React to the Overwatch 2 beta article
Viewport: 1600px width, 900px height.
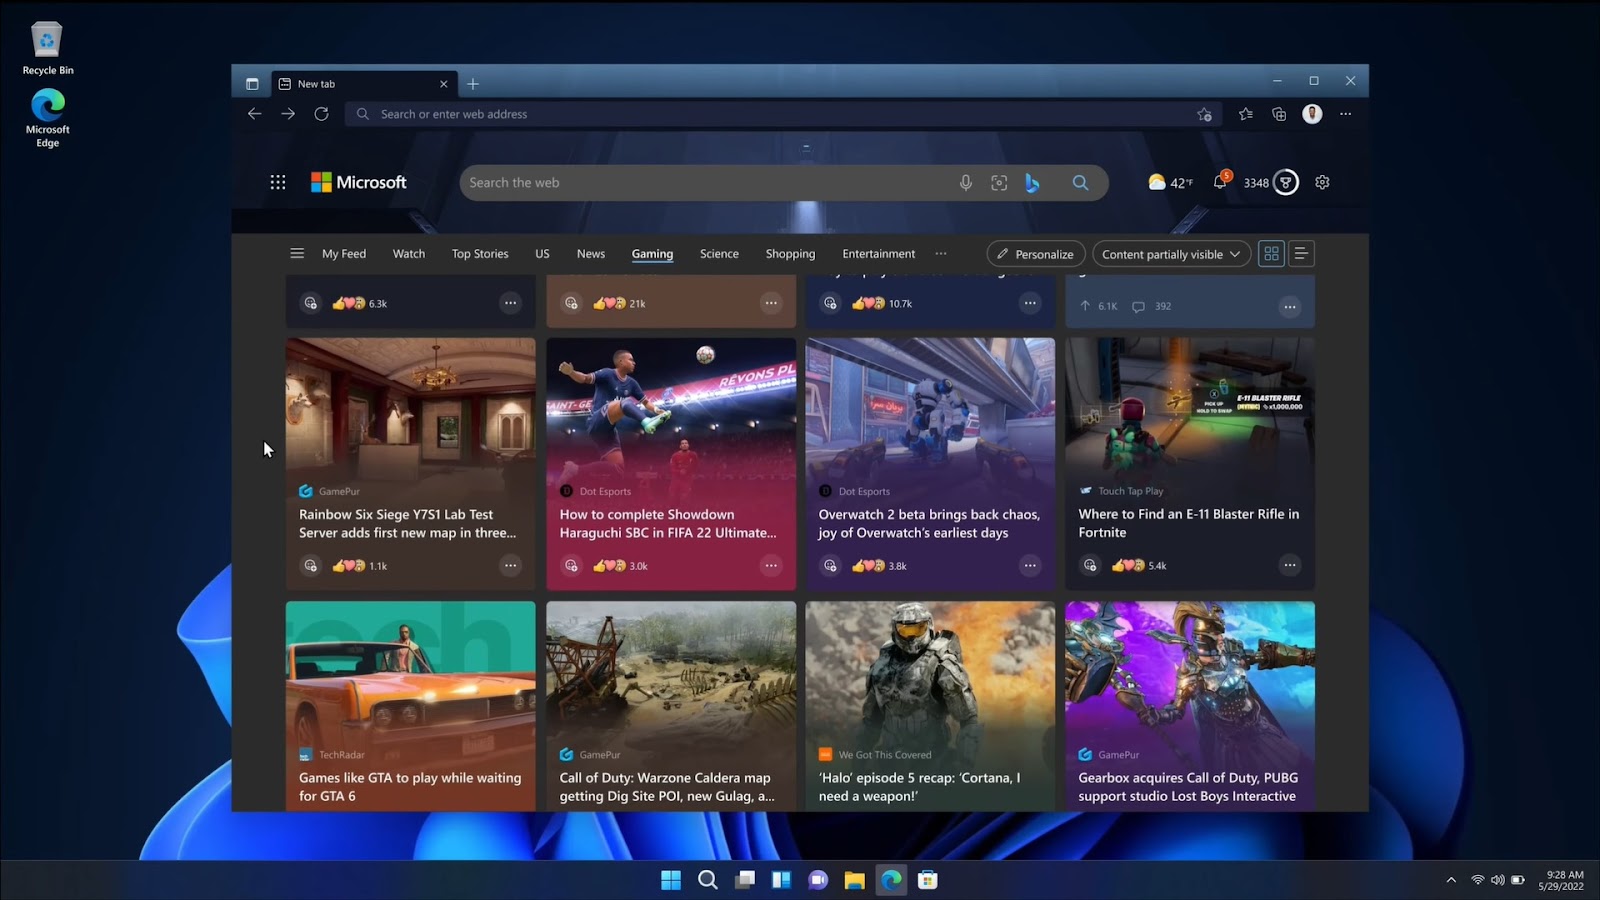click(830, 565)
